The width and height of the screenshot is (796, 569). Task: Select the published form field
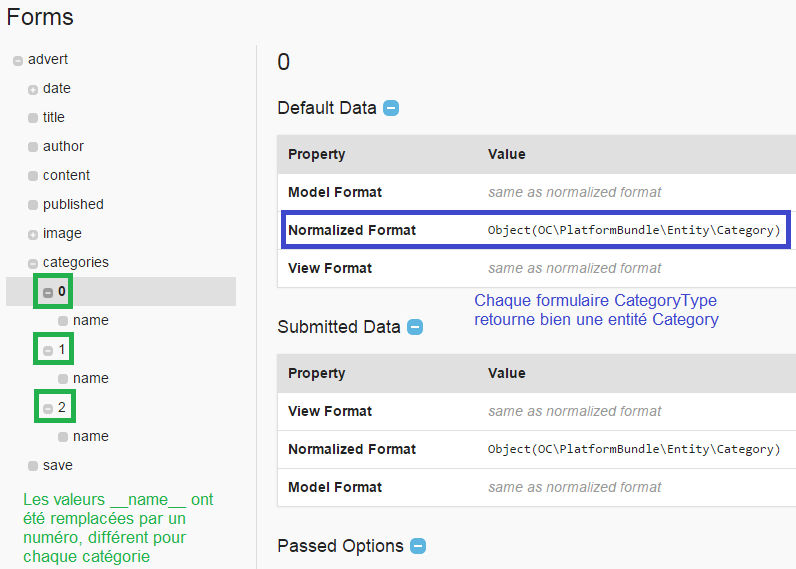click(x=73, y=204)
